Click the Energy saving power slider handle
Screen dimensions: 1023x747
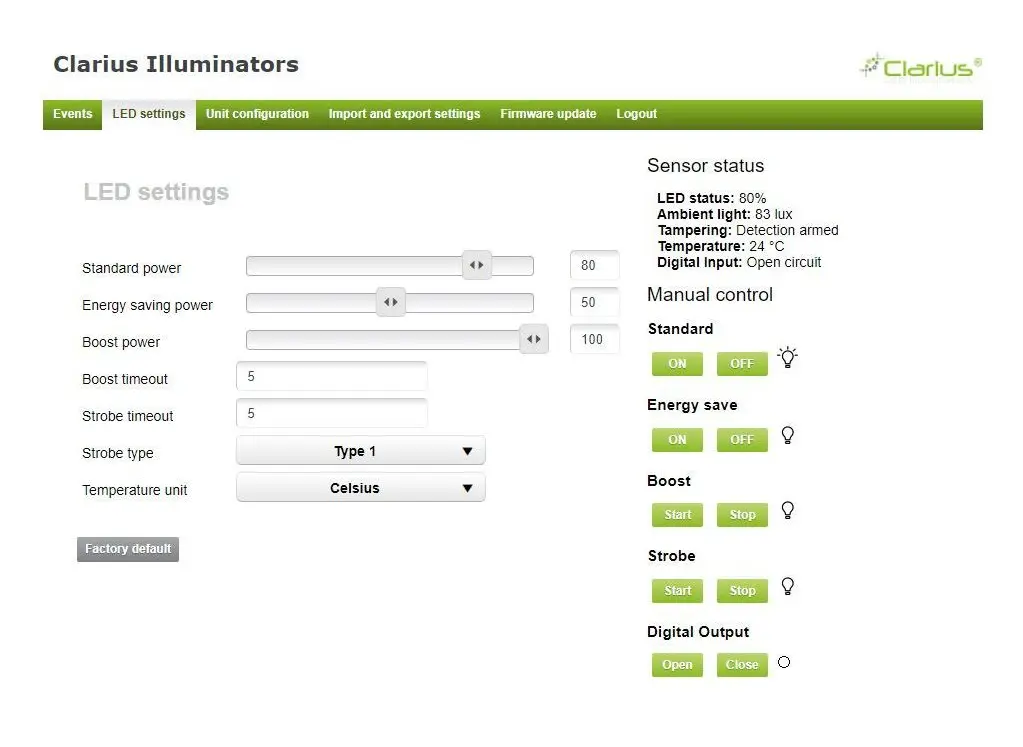[x=391, y=302]
